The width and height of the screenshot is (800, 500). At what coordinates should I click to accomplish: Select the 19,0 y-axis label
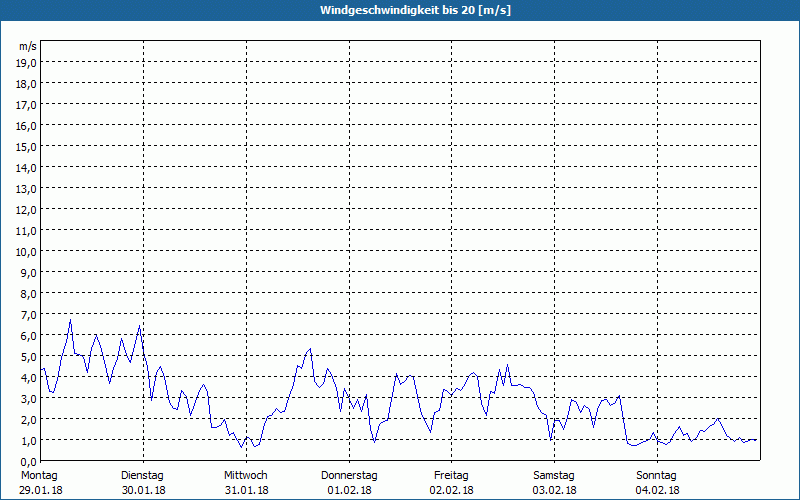pyautogui.click(x=26, y=62)
